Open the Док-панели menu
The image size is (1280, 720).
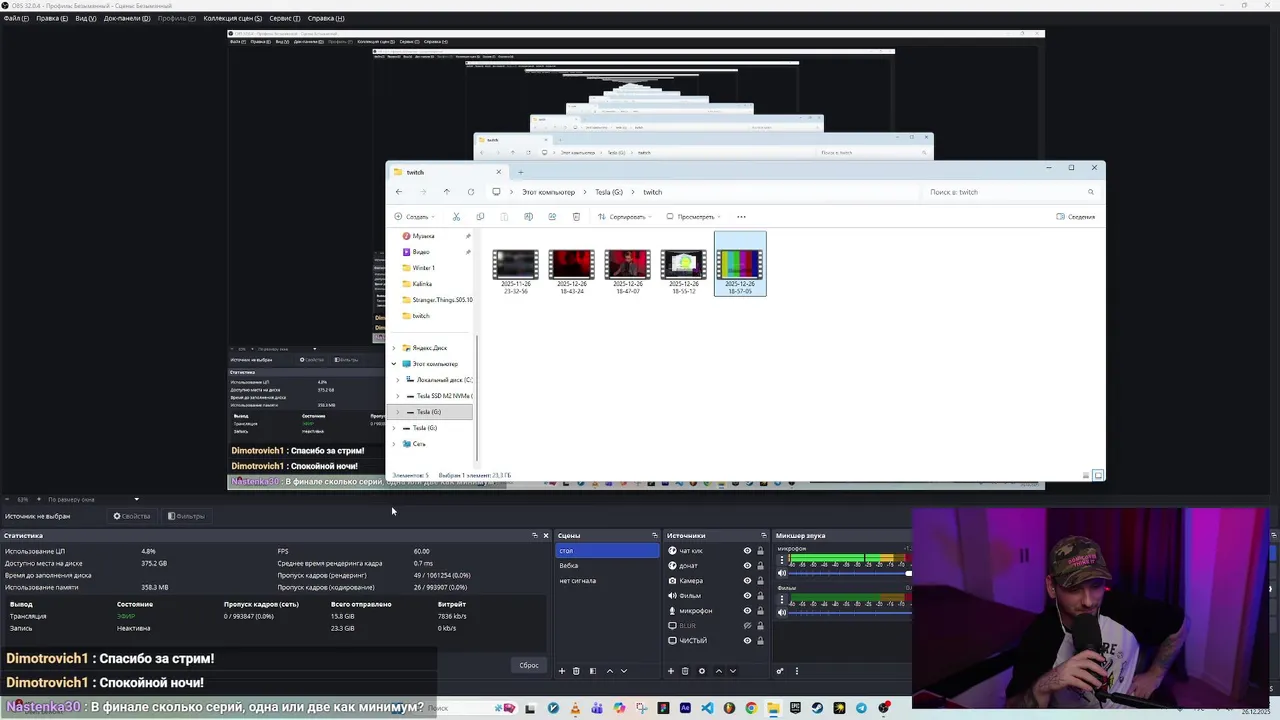point(127,18)
